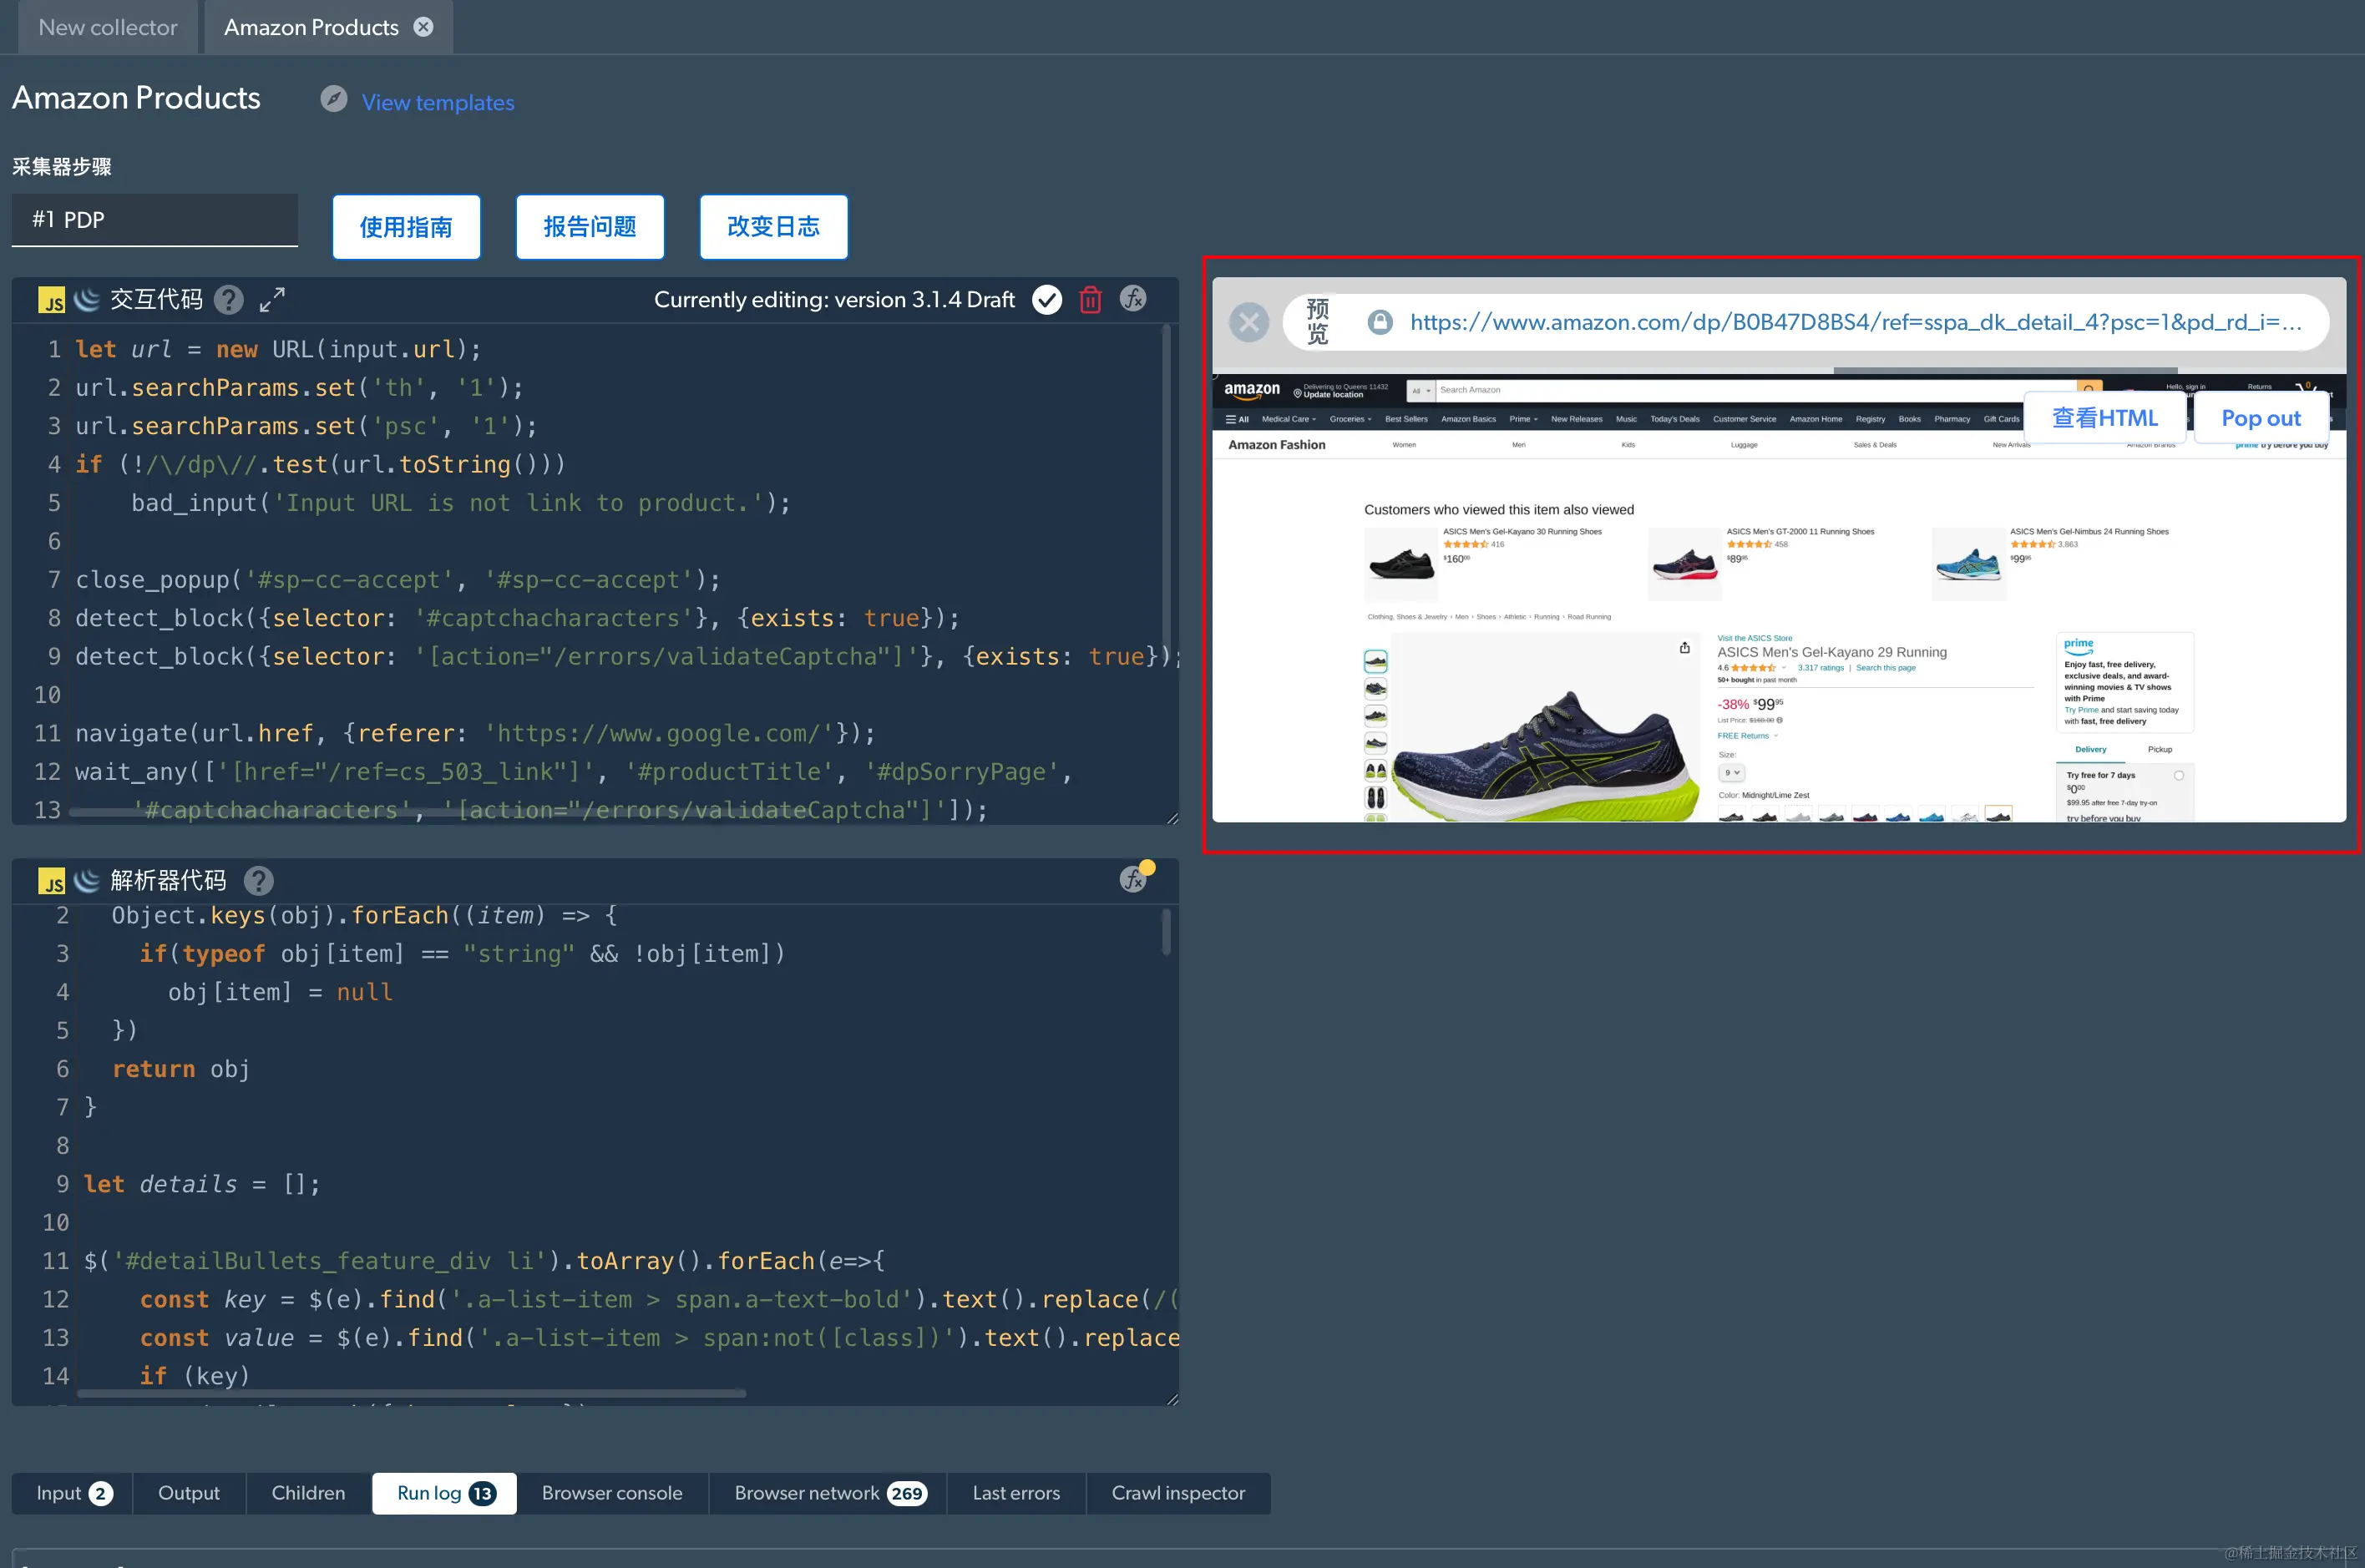Switch preview to Pickup delivery option

point(2160,749)
